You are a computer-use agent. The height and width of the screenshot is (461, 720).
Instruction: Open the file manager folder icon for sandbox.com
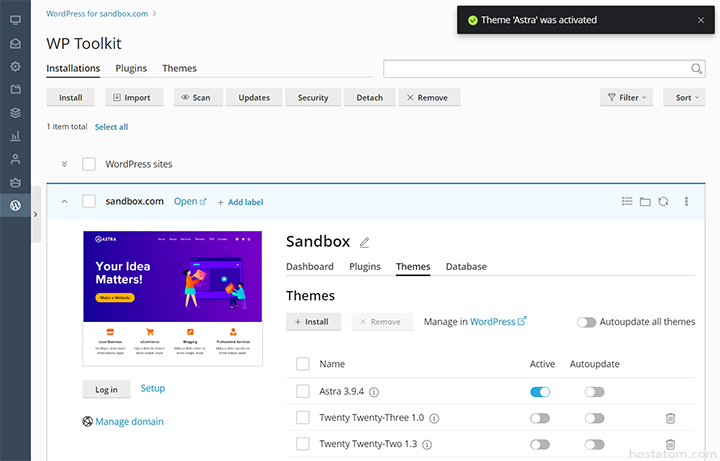645,201
